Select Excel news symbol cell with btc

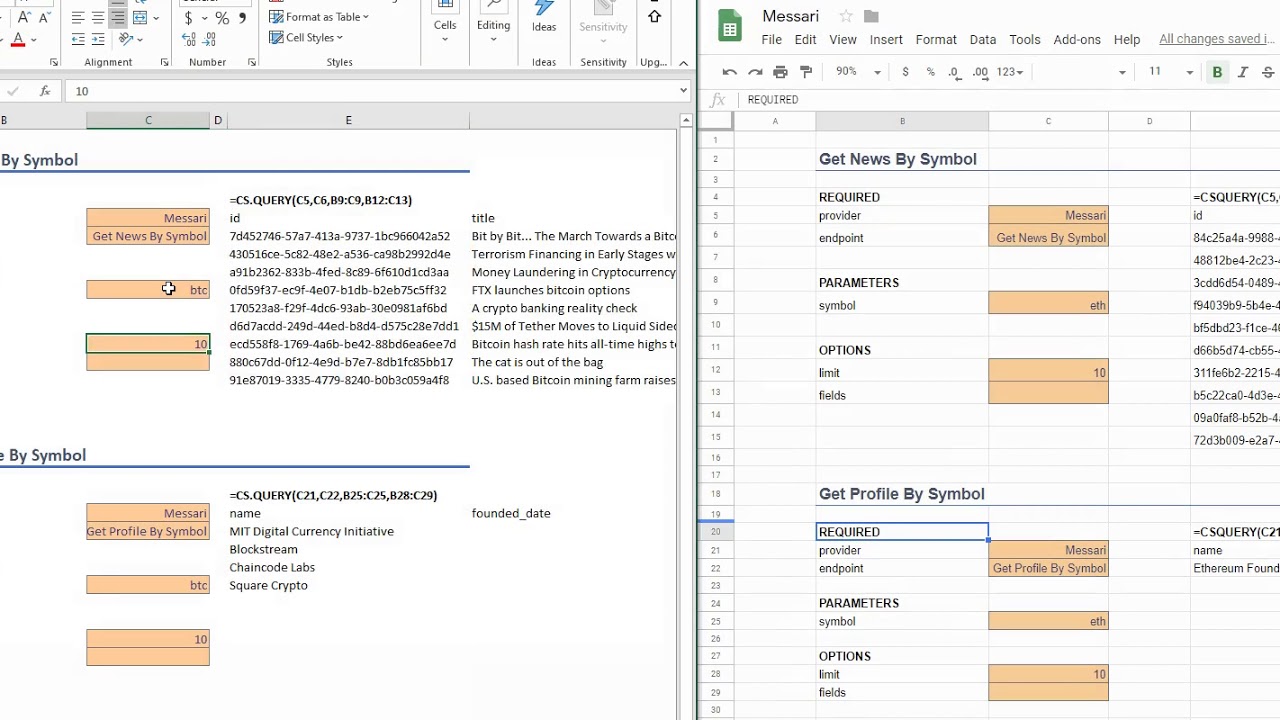pyautogui.click(x=148, y=290)
